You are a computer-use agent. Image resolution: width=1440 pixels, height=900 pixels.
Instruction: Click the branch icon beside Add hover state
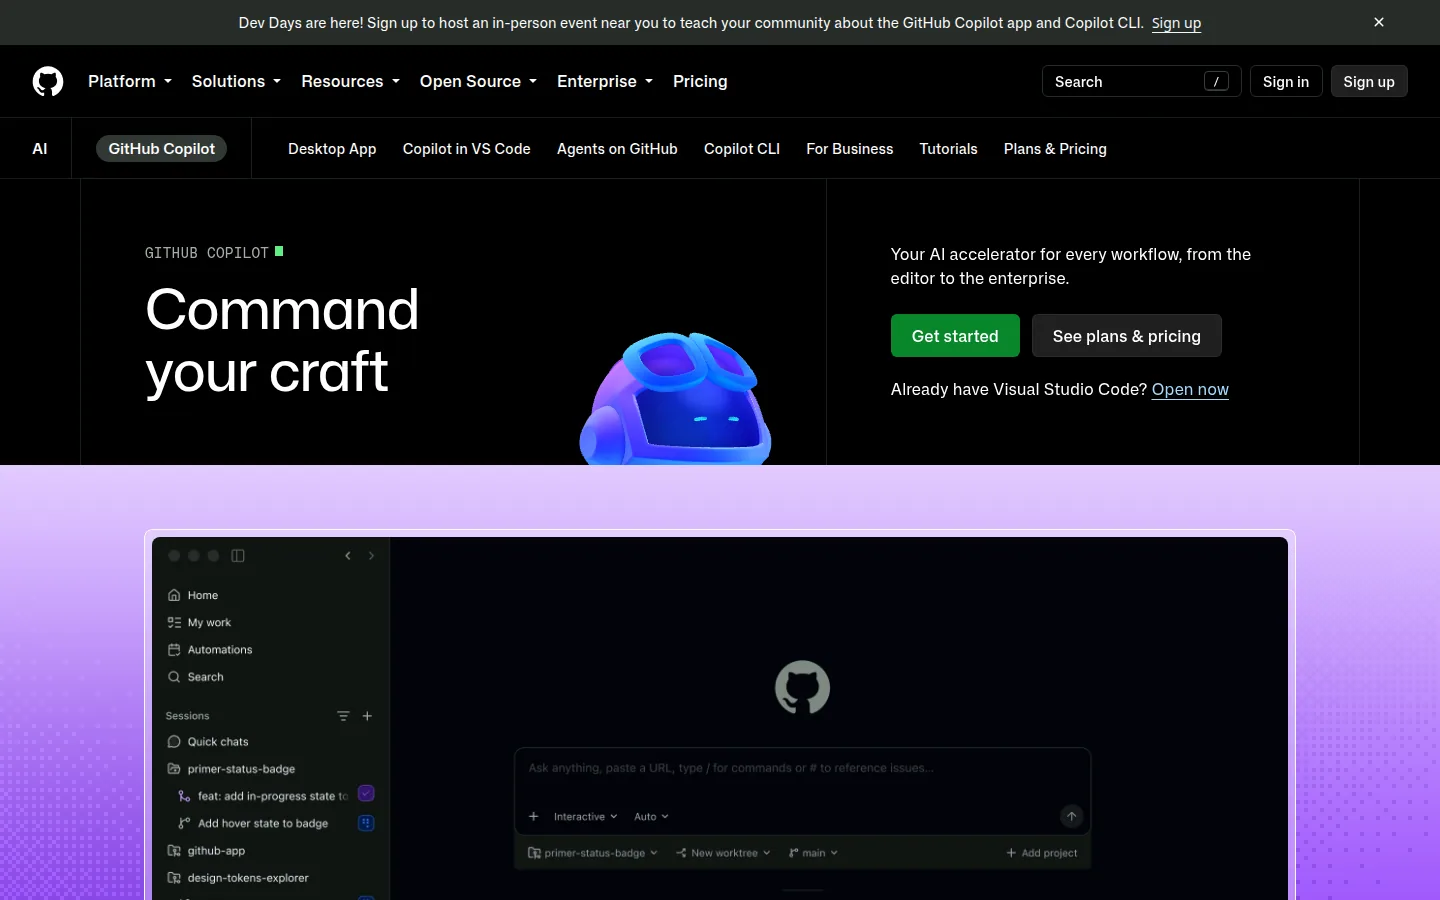184,823
